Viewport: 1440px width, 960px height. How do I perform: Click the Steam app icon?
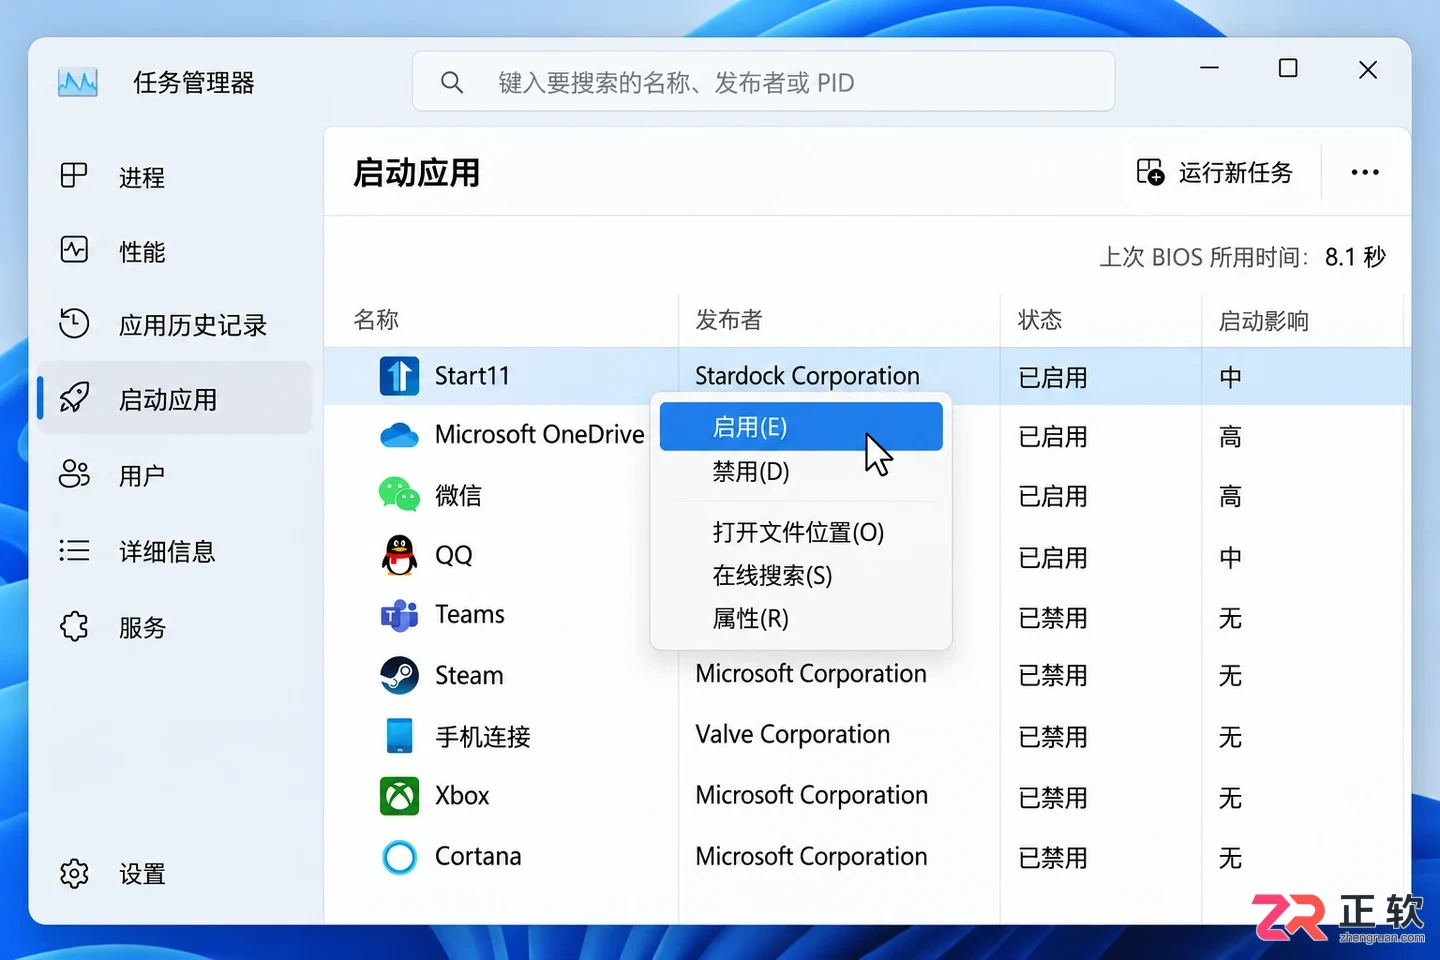[x=399, y=675]
